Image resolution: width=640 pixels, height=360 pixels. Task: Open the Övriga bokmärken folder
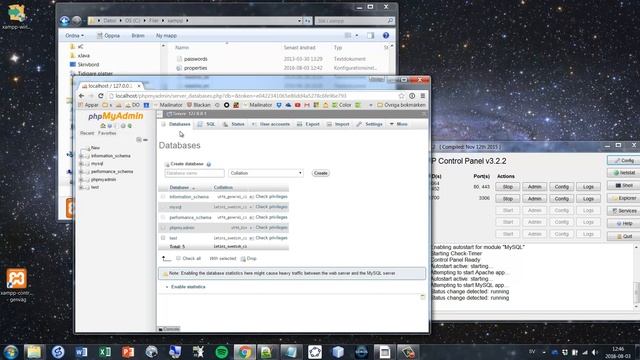click(401, 105)
